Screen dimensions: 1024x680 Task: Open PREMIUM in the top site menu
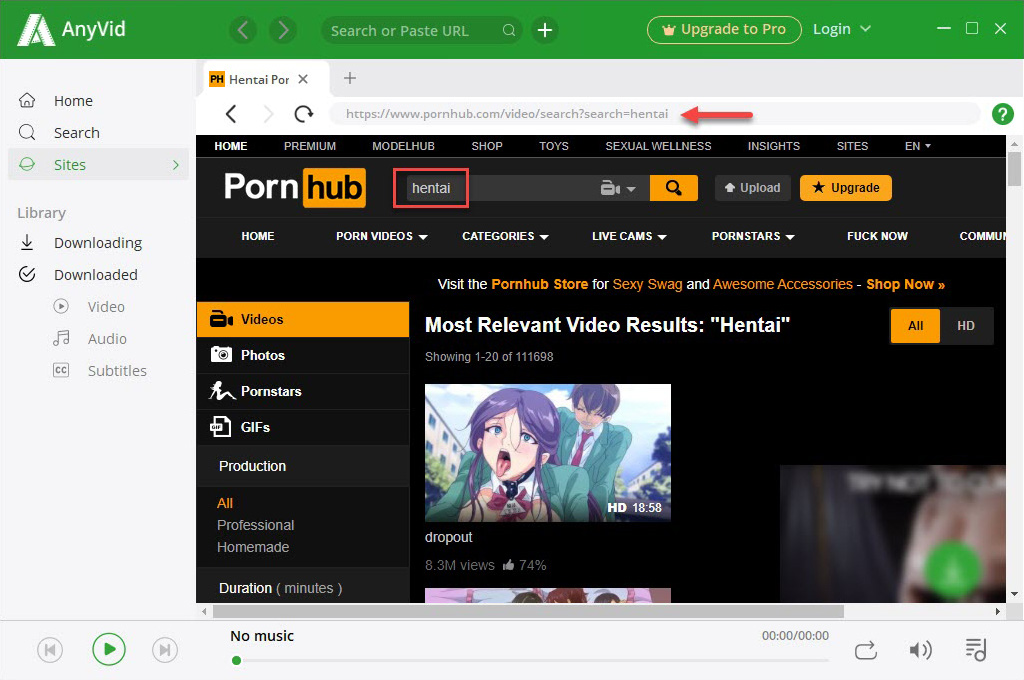[x=310, y=146]
